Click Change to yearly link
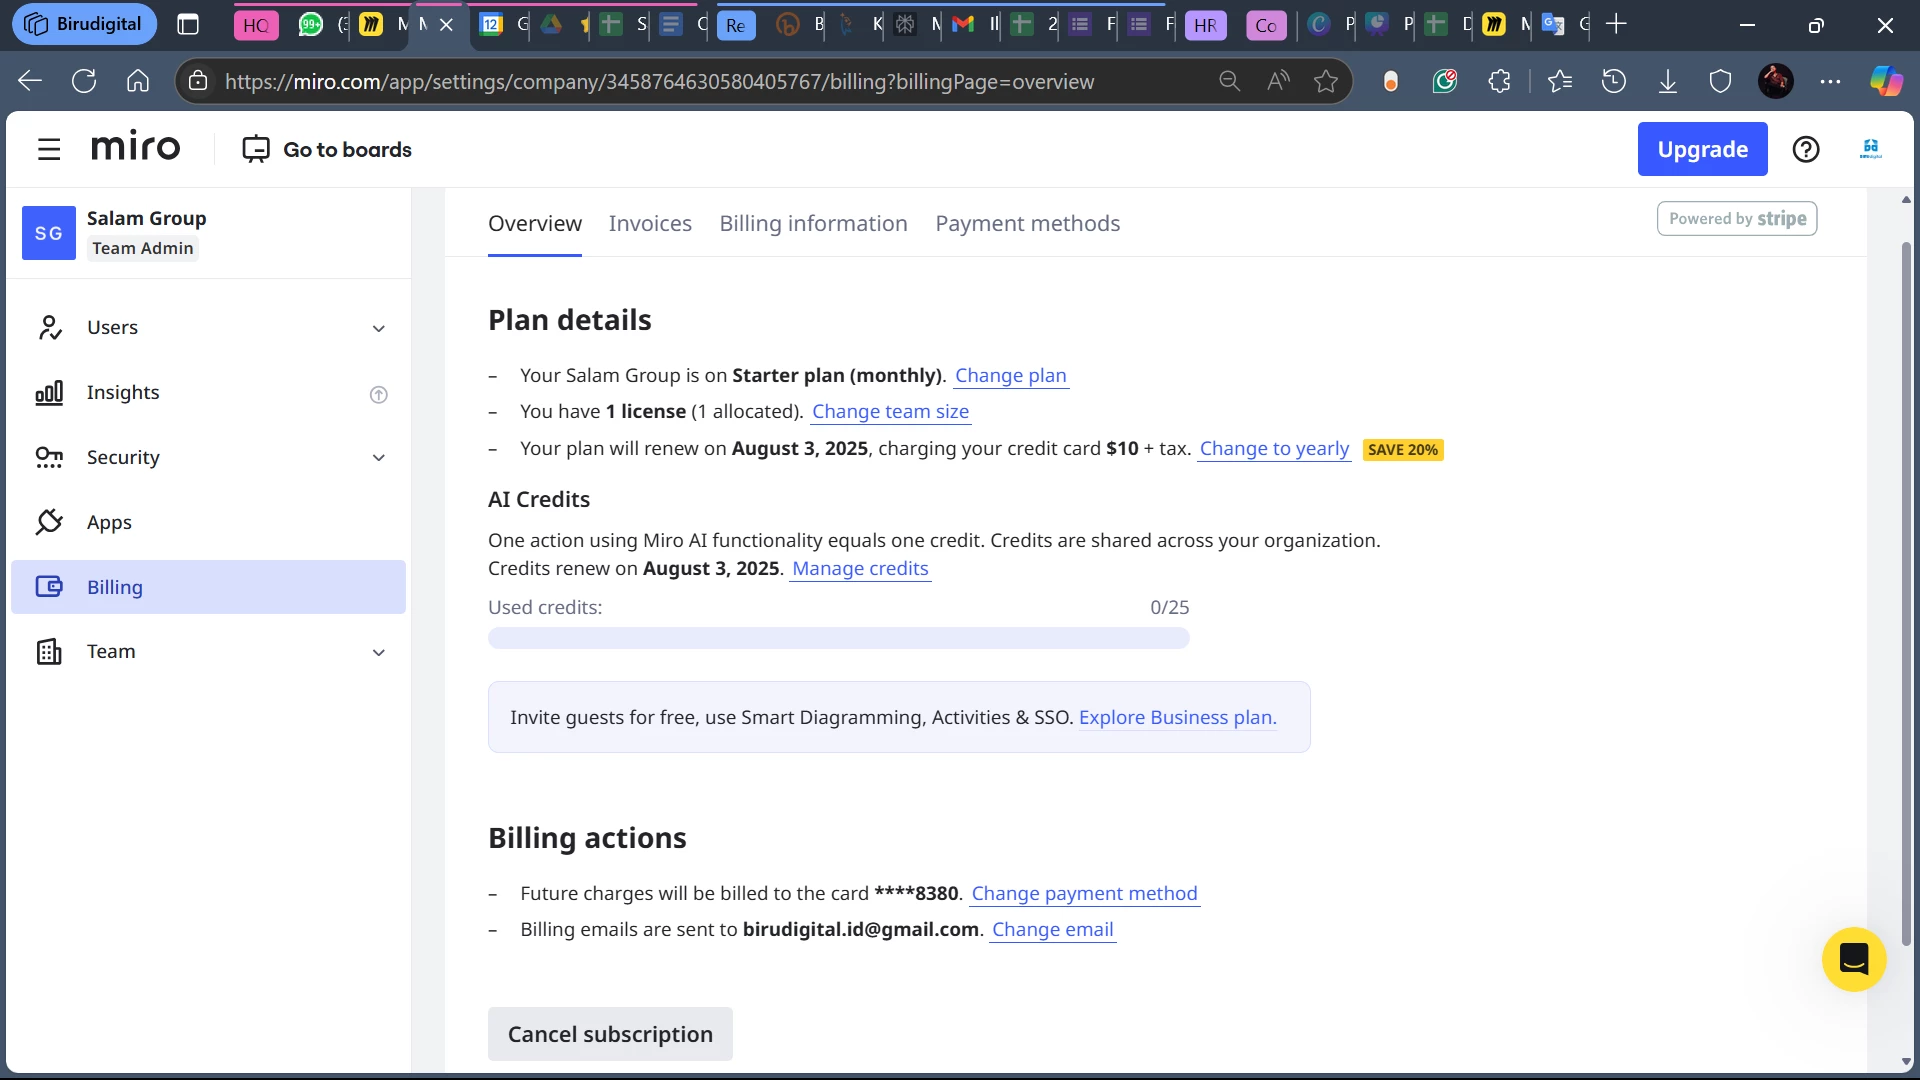The image size is (1920, 1080). tap(1274, 449)
